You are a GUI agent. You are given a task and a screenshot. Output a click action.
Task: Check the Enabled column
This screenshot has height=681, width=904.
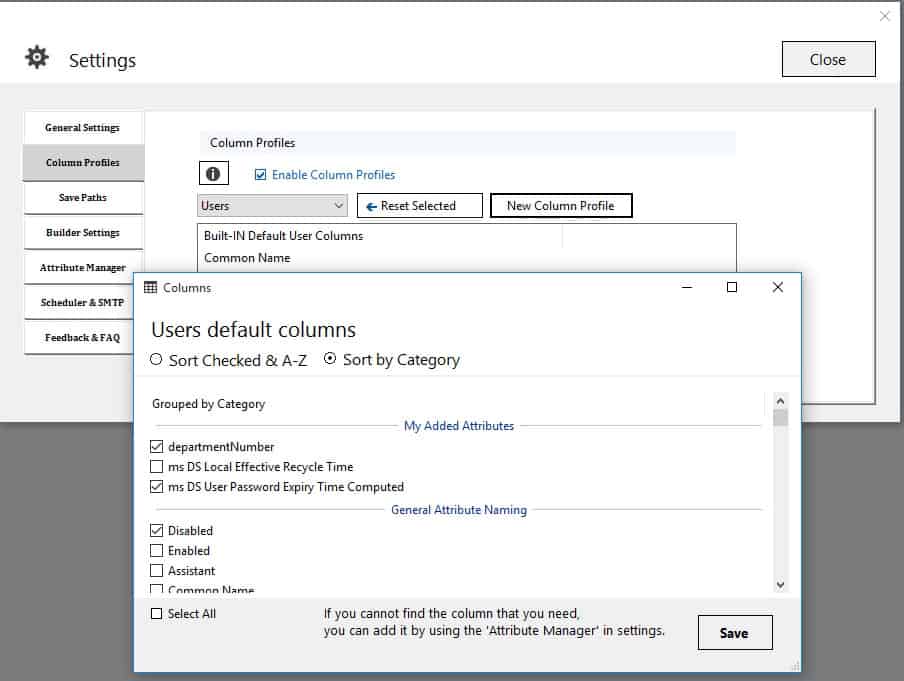tap(156, 551)
